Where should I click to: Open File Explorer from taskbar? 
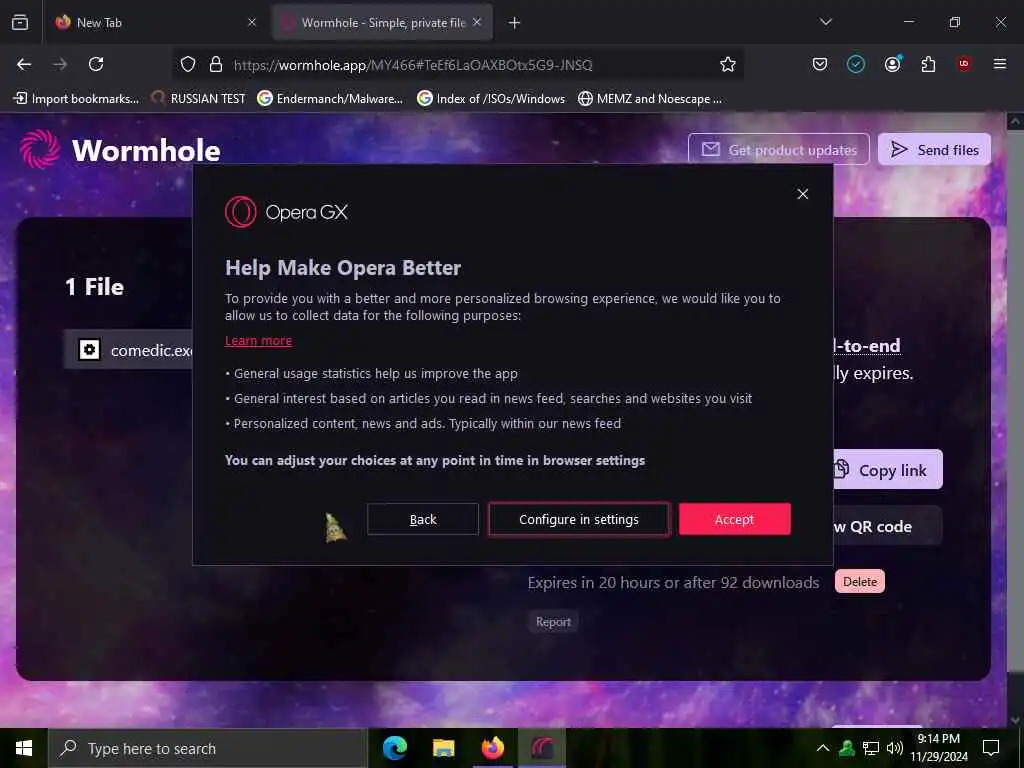tap(443, 748)
